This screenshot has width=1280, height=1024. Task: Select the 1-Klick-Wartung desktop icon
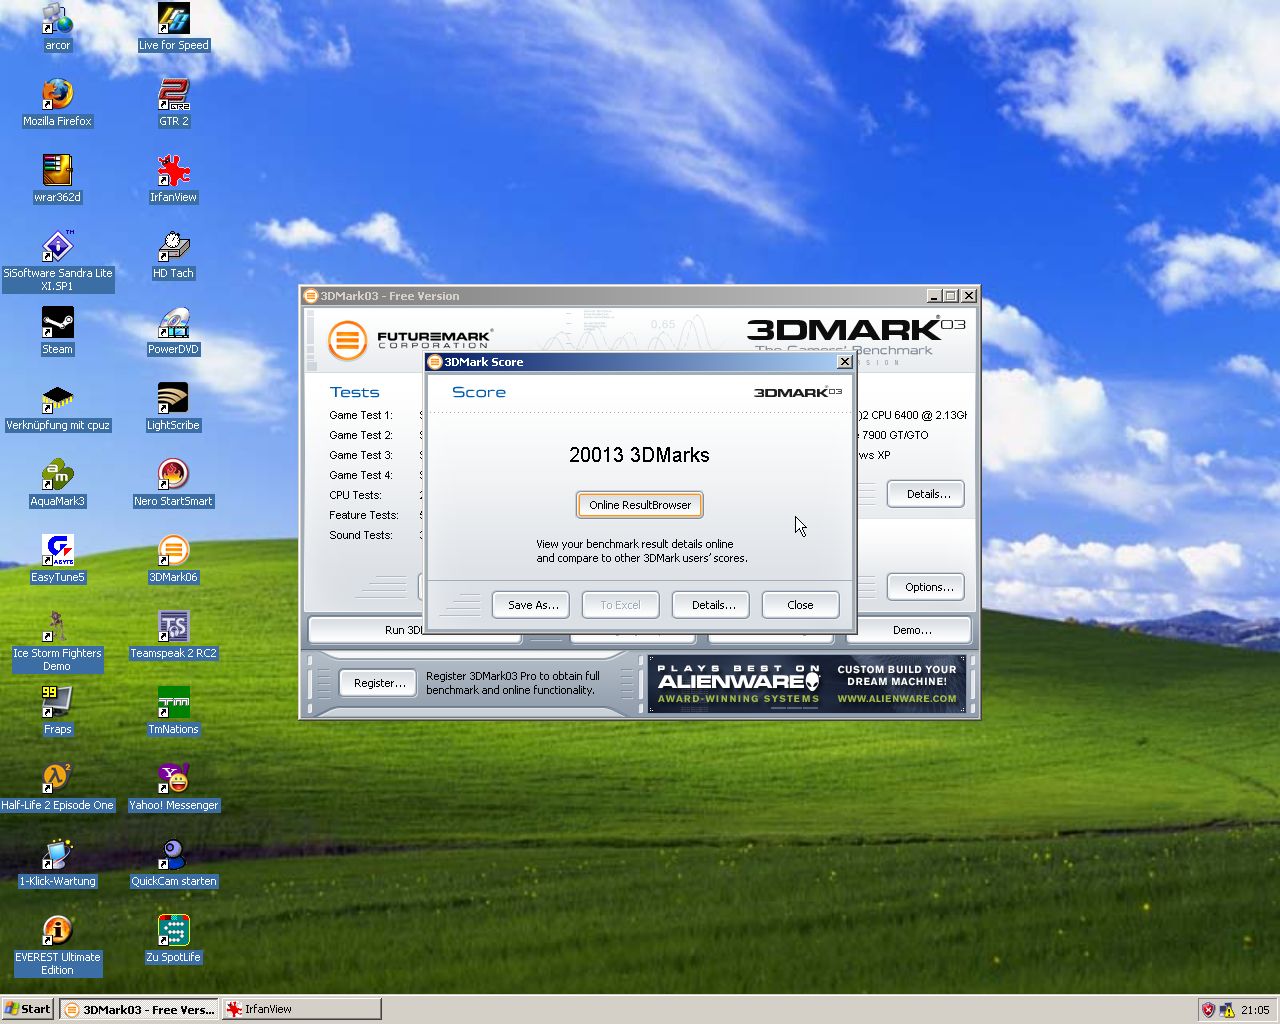[57, 863]
